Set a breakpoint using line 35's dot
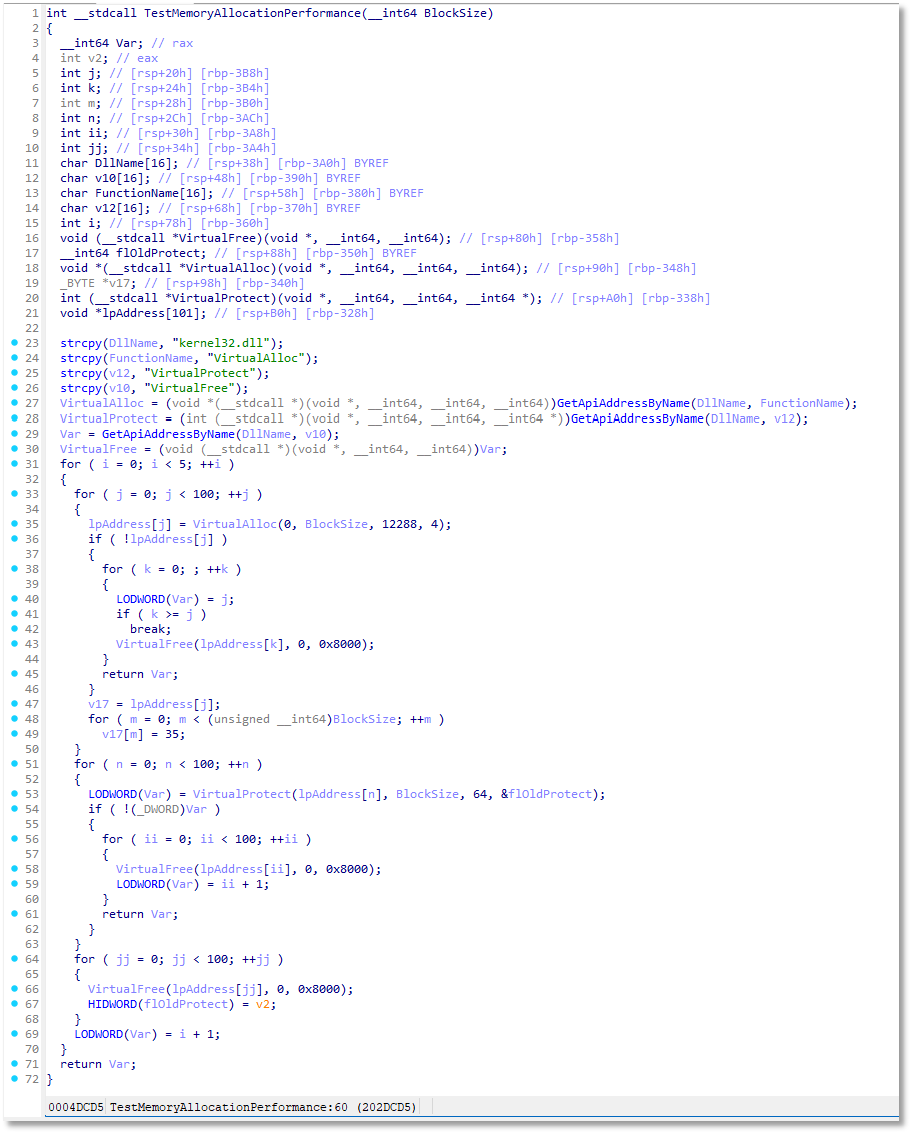 tap(14, 523)
